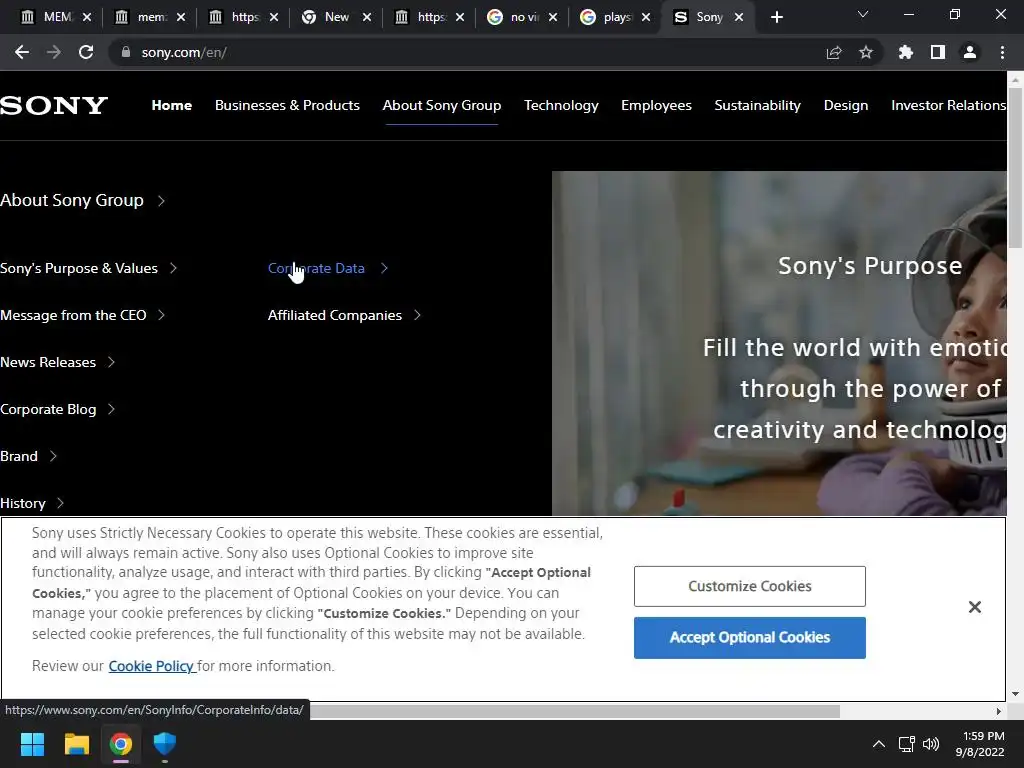
Task: Open Investor Relations menu
Action: 948,105
